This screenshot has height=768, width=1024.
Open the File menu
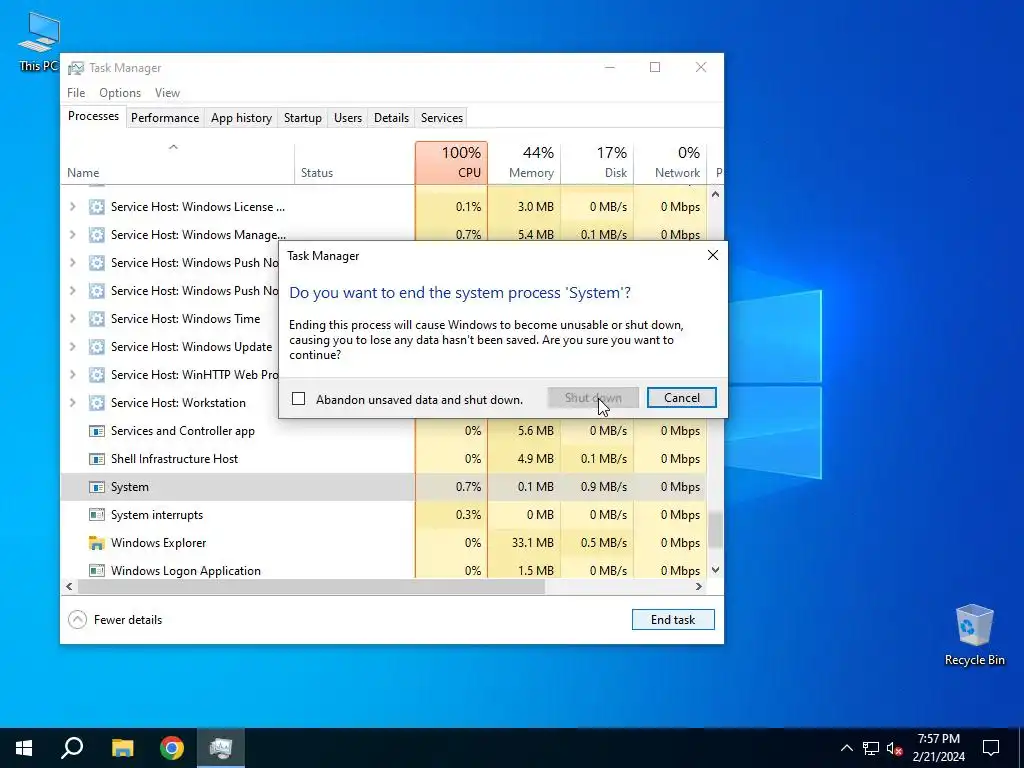pos(76,93)
